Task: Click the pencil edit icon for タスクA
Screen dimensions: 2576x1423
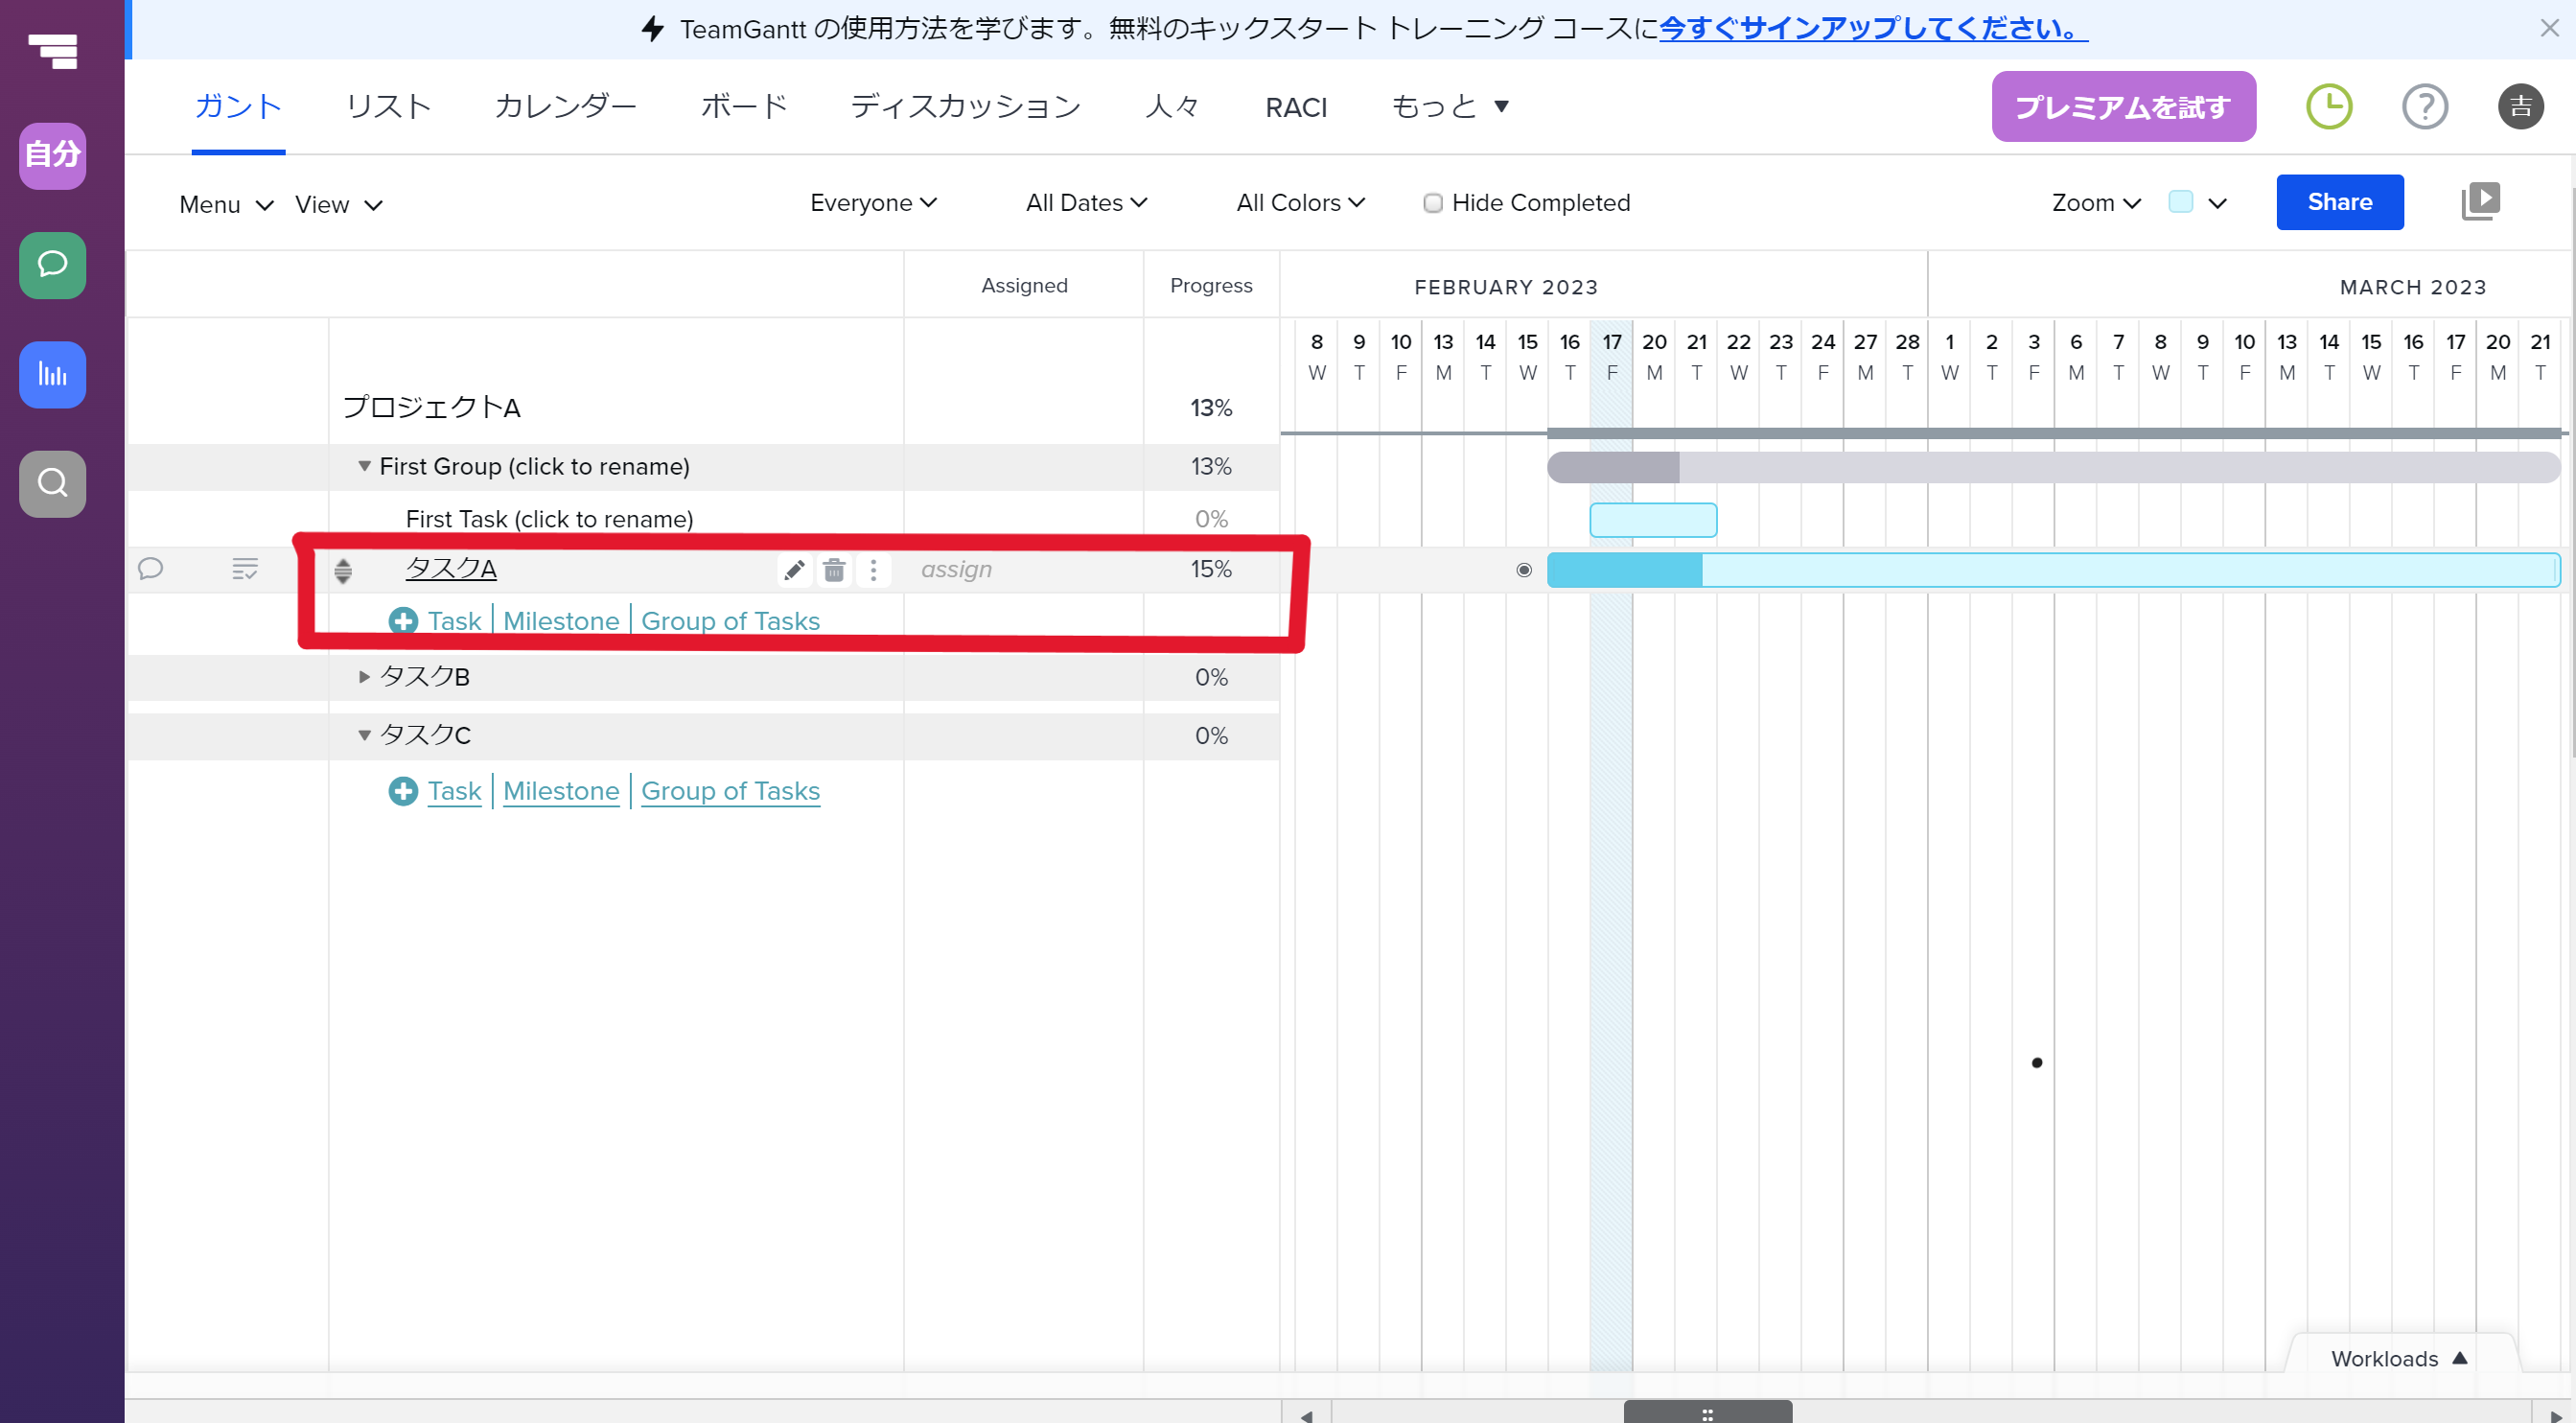Action: pyautogui.click(x=794, y=570)
